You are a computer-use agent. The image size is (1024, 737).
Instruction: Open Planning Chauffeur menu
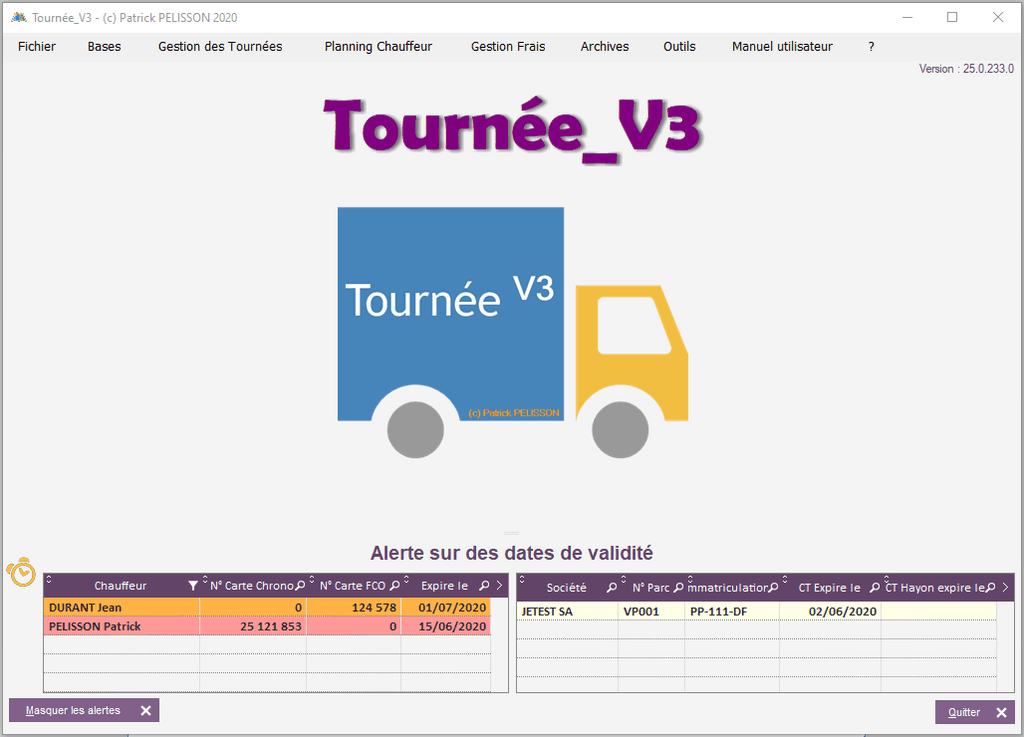[378, 46]
